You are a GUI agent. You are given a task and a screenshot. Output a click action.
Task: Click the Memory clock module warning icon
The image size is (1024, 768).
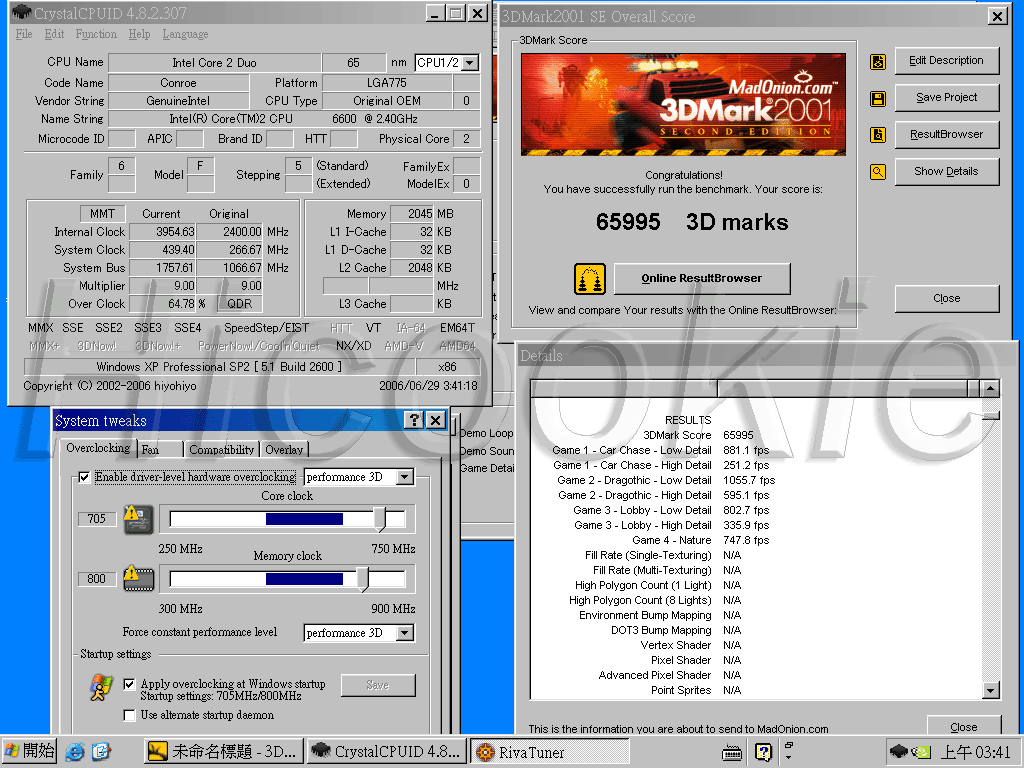[138, 578]
